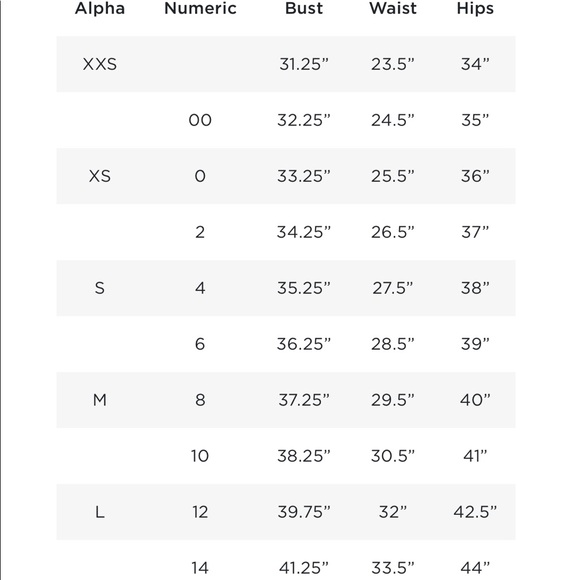Click the 31.25" bust measurement

coord(304,64)
